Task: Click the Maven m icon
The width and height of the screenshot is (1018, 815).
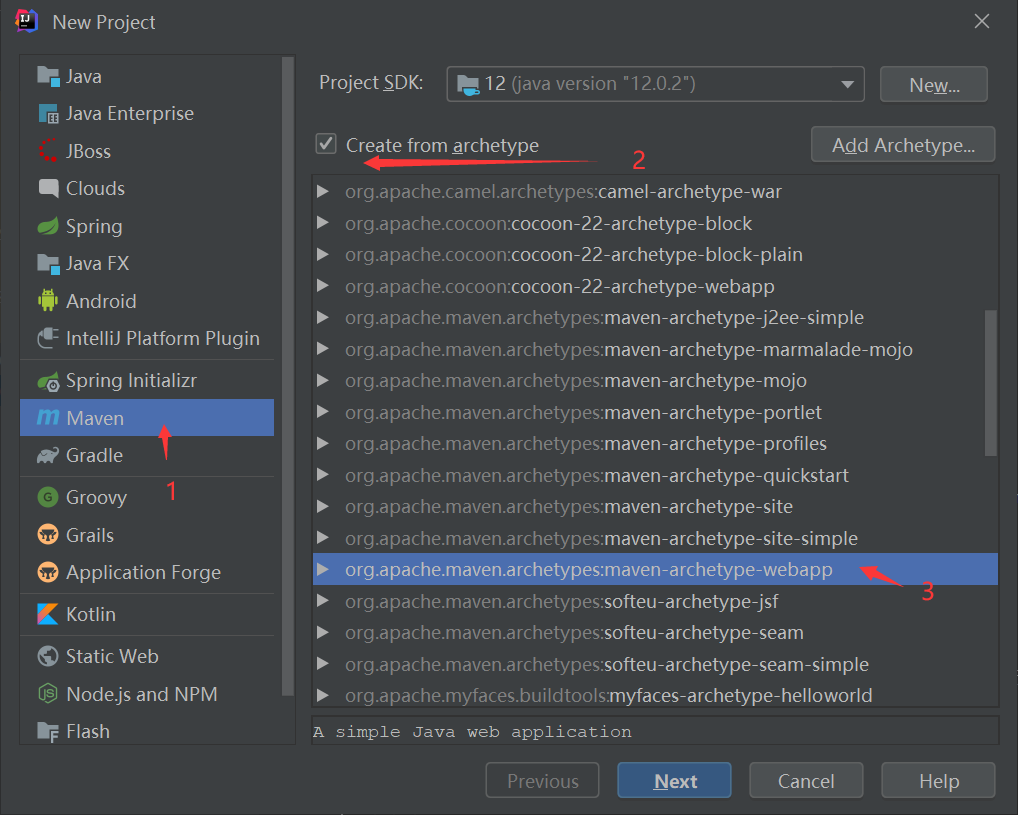Action: click(48, 417)
